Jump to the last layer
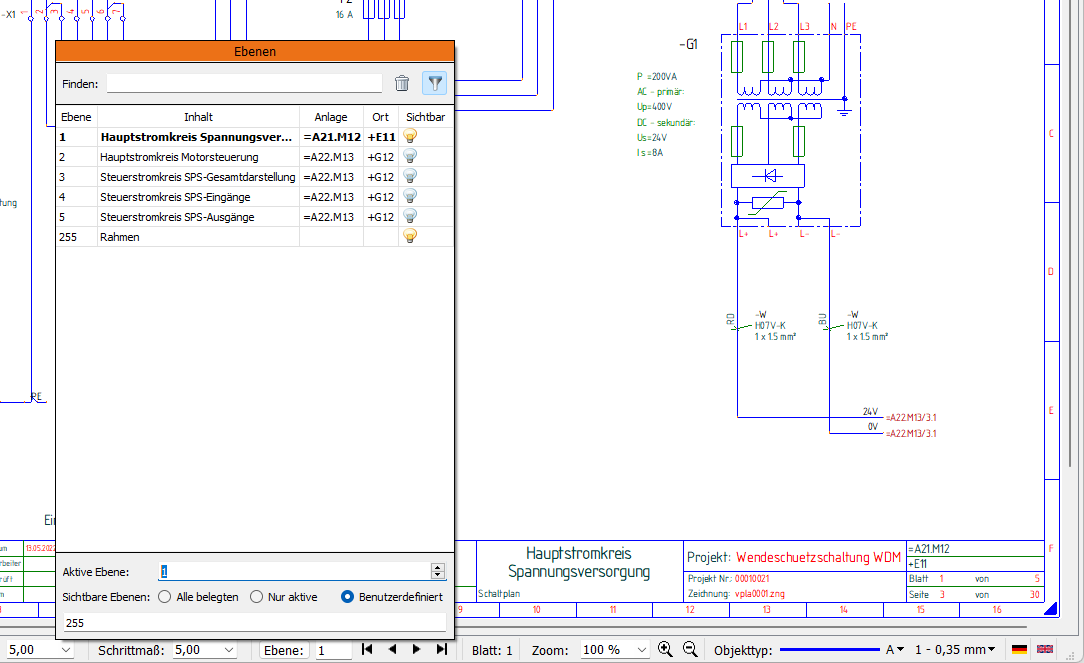 pos(441,650)
